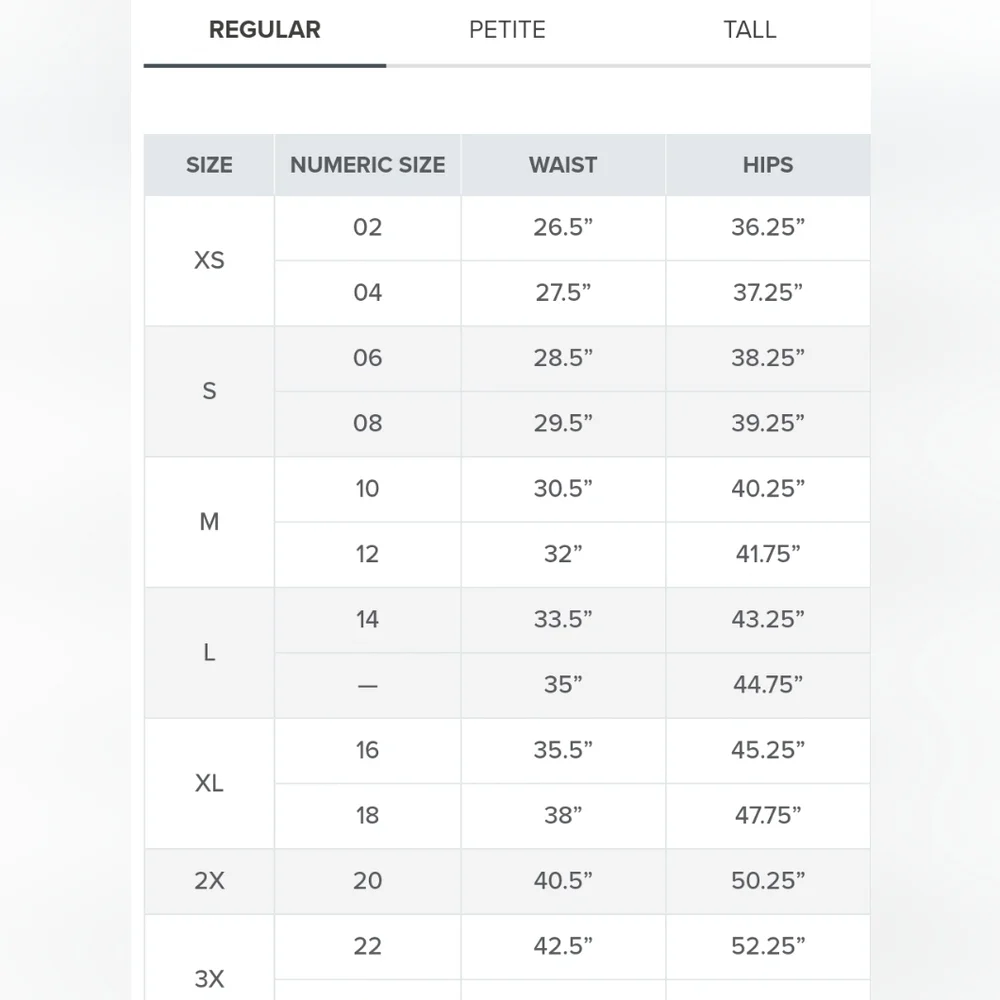Click the HIPS column header
The height and width of the screenshot is (1000, 1000).
point(767,165)
